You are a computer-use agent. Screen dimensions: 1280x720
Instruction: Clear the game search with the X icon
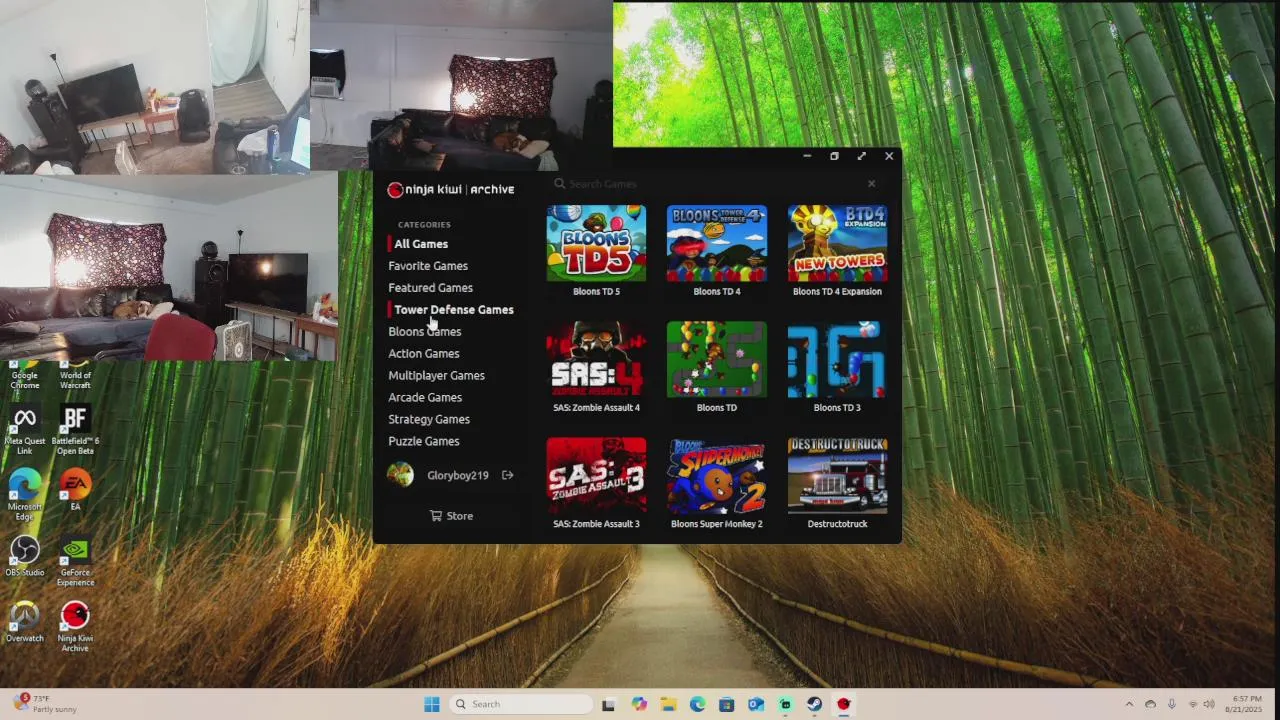point(871,184)
